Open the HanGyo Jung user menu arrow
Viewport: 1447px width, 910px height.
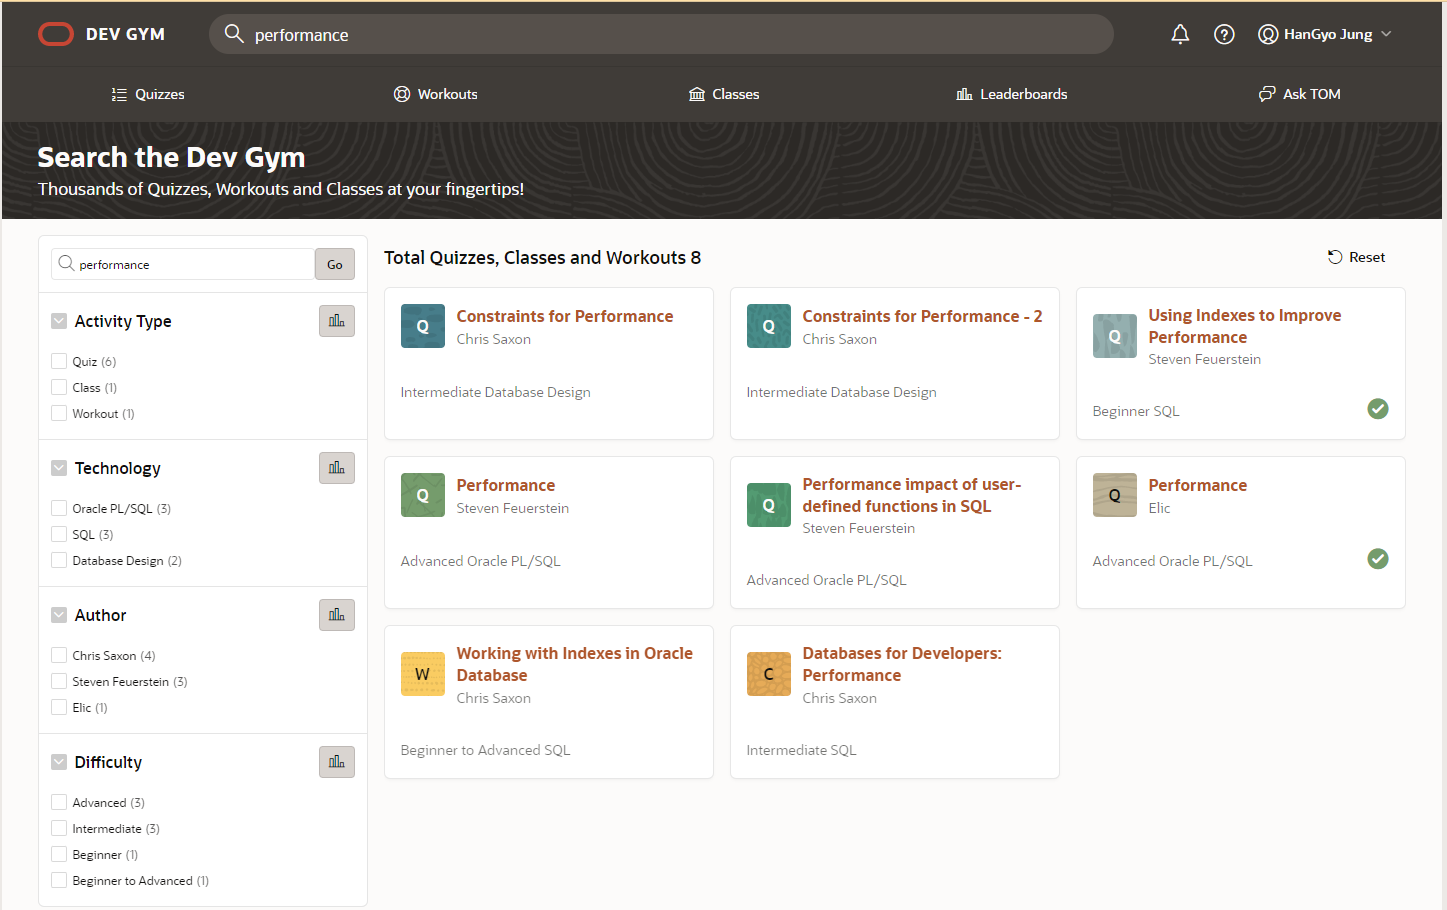tap(1386, 34)
